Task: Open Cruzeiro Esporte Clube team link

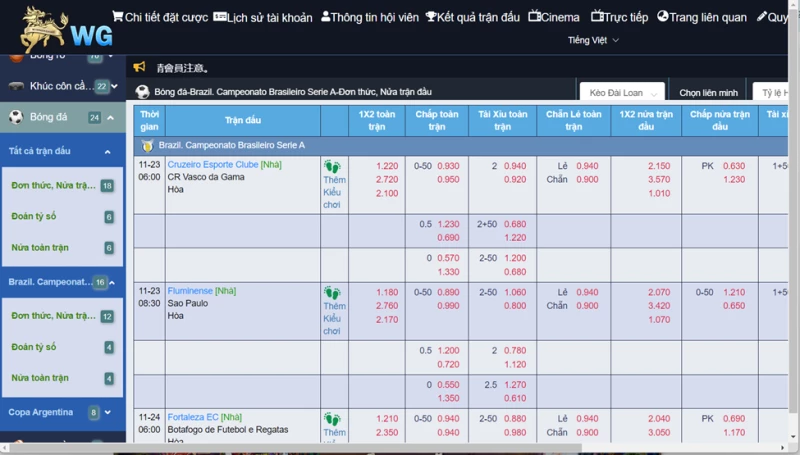Action: 213,165
